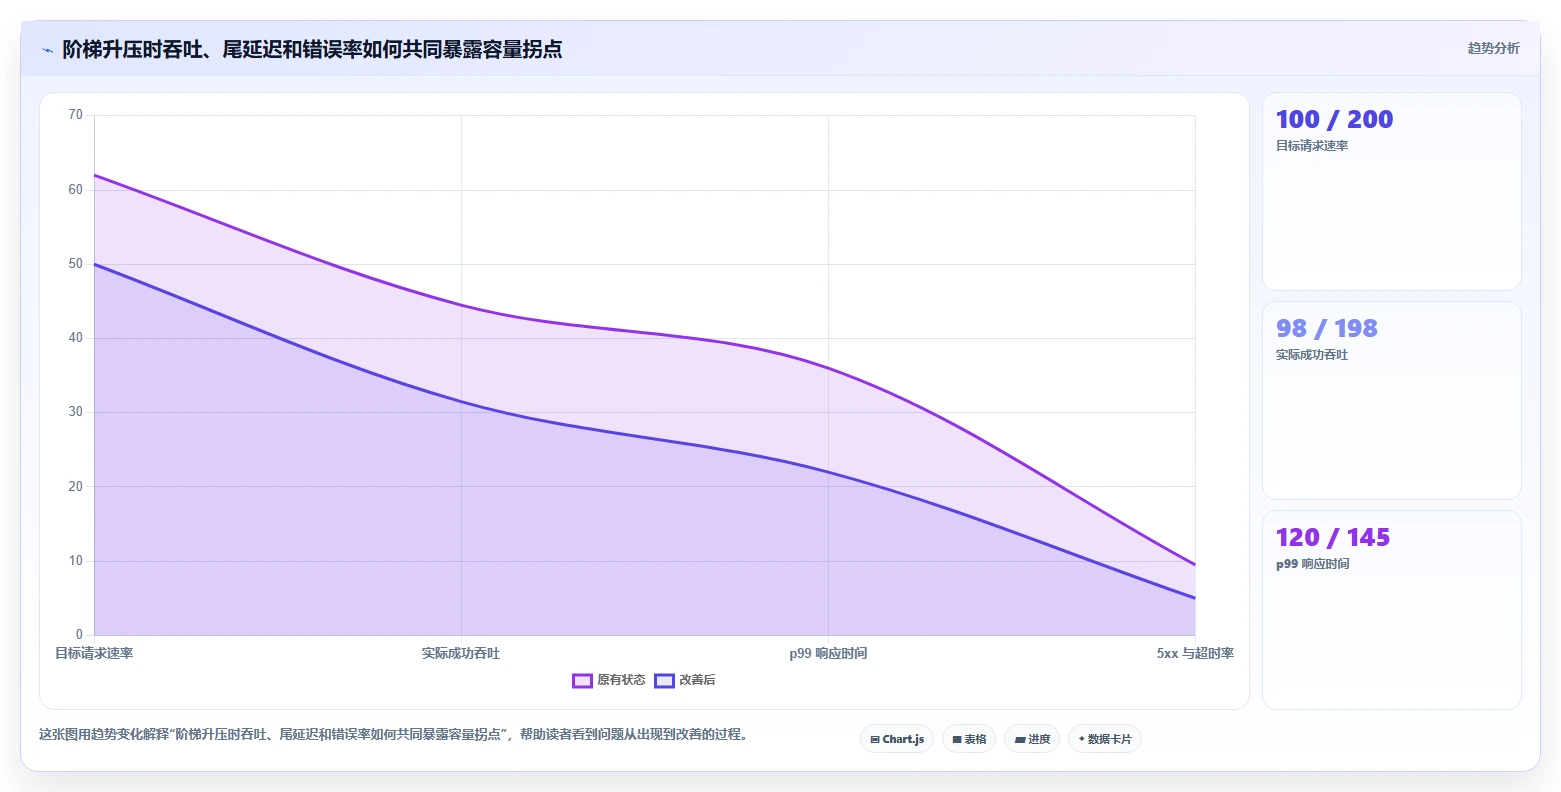This screenshot has width=1561, height=792.
Task: Click the 20 y-axis tick label
Action: coord(76,486)
